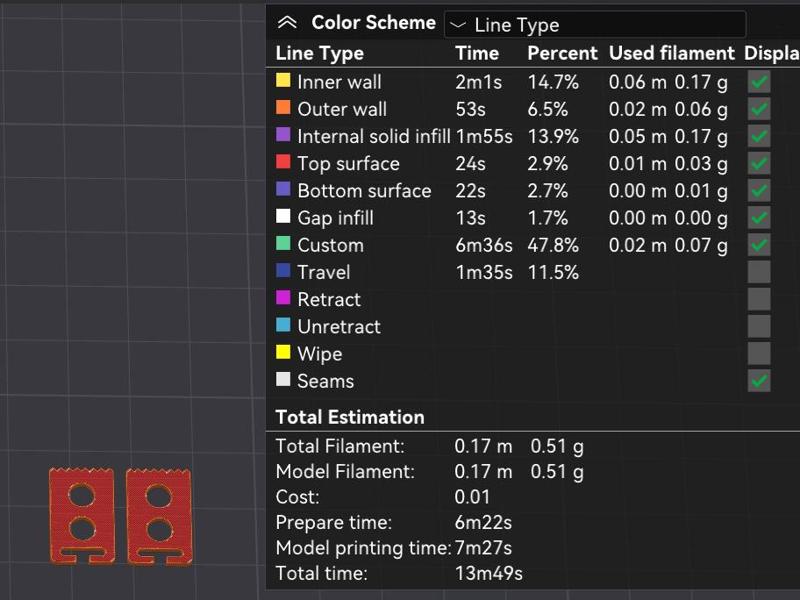Enable Unretract display checkbox
Screen dimensions: 800x600
tap(759, 326)
